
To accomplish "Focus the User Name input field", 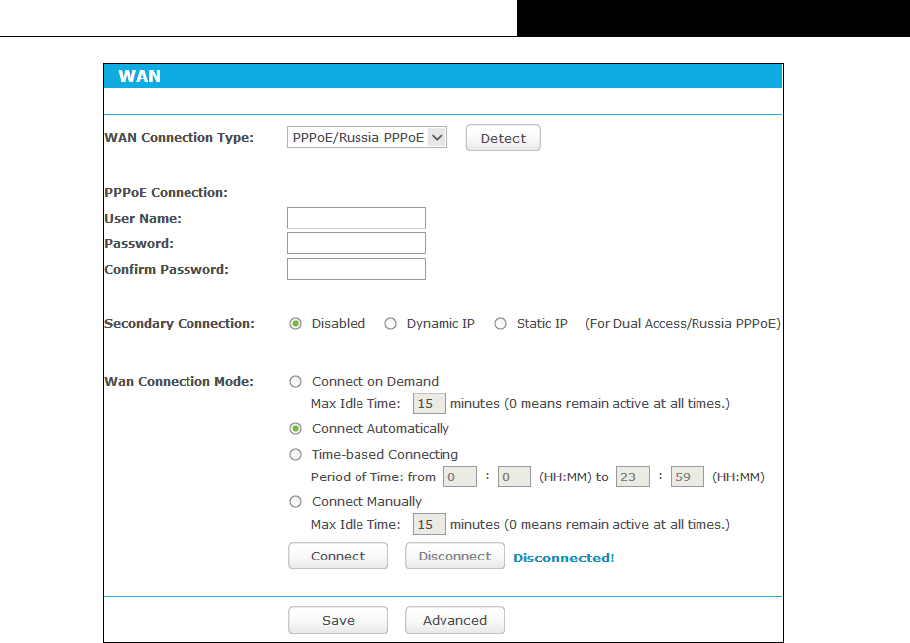I will (x=356, y=218).
